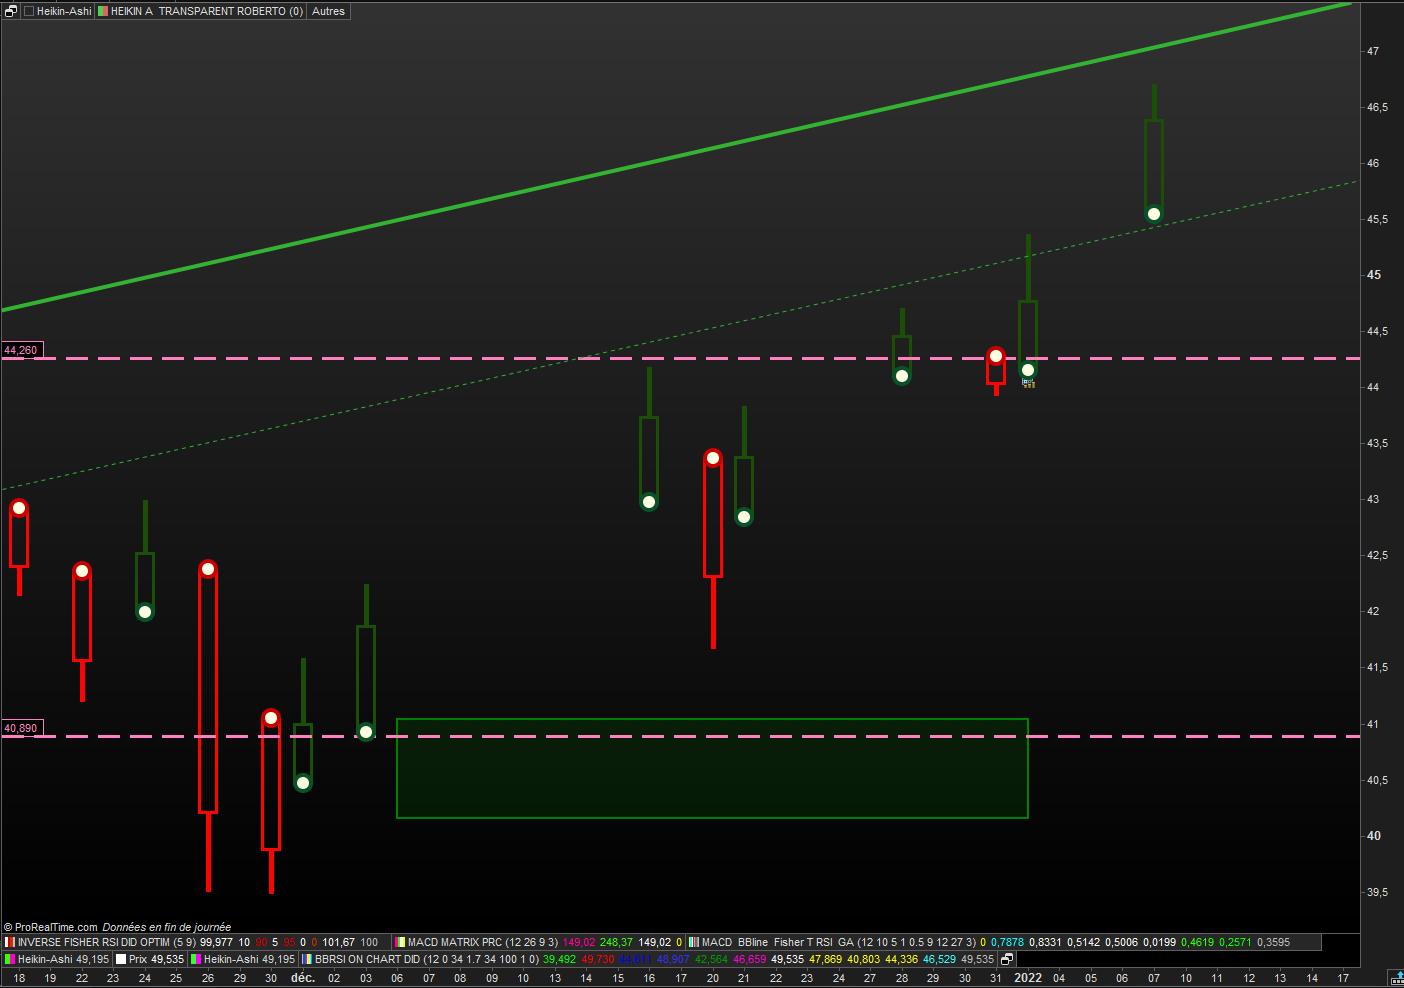Click the green value 248,37
The width and height of the screenshot is (1404, 988).
tap(616, 942)
